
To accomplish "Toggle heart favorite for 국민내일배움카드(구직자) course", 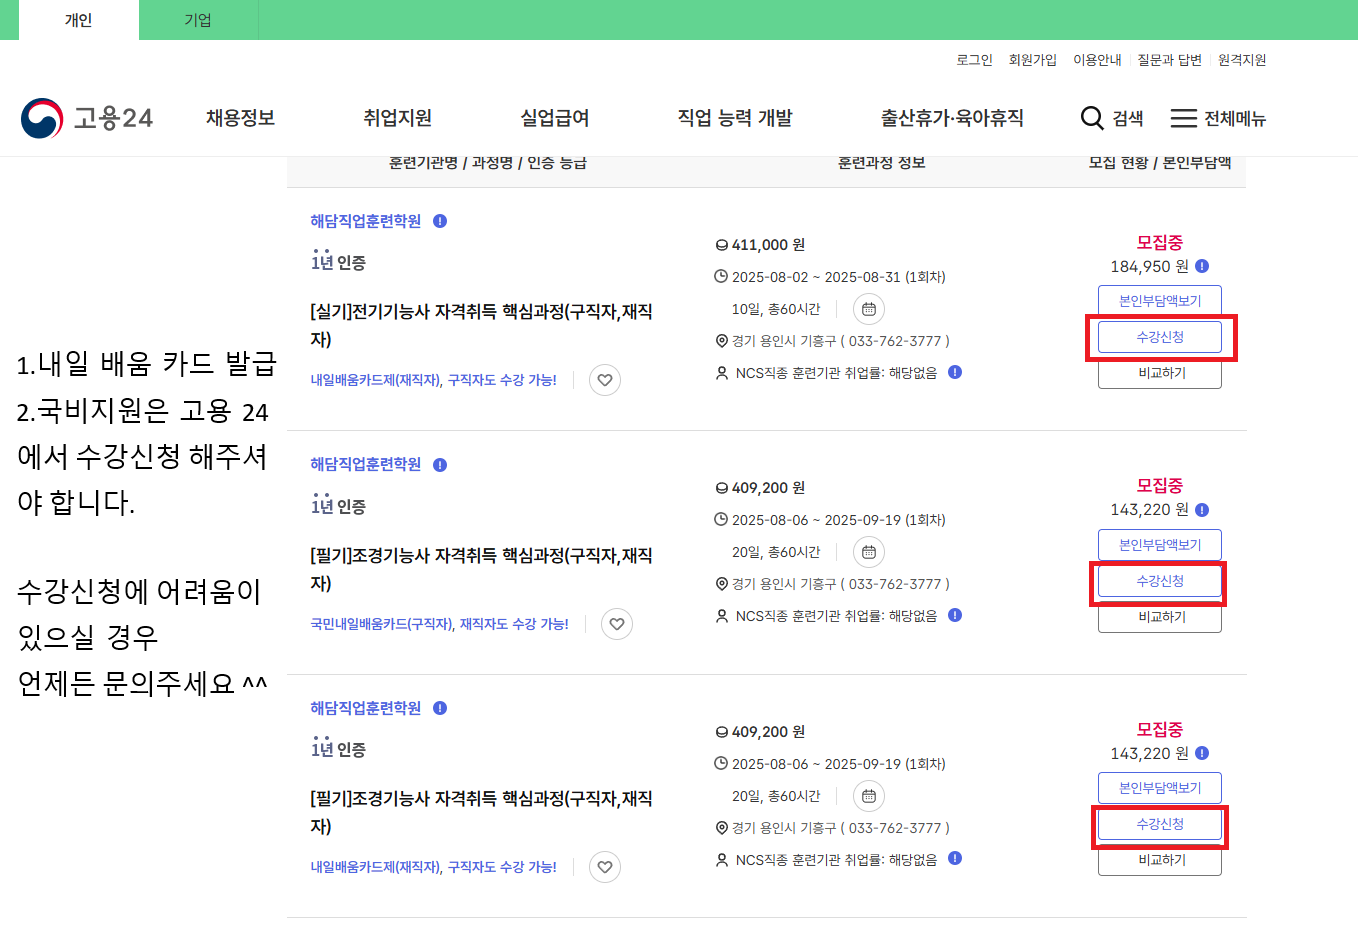I will click(x=617, y=624).
